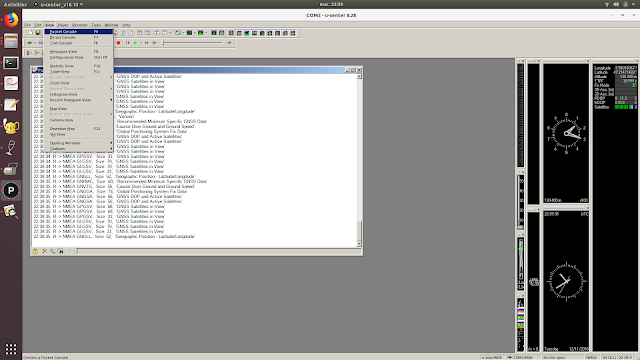Click the green Play button

[x=136, y=43]
